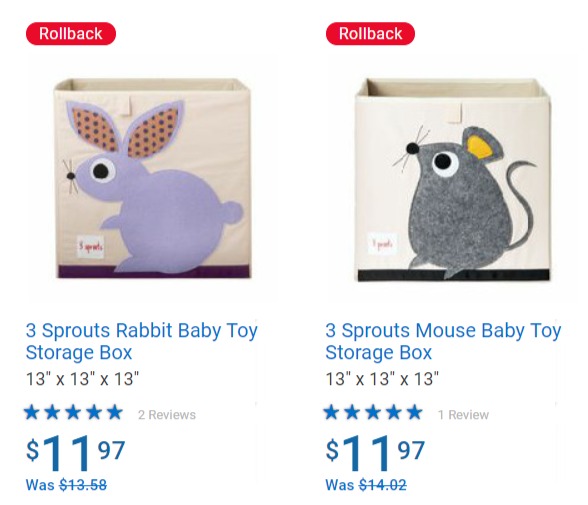The image size is (588, 505).
Task: Click the rabbit box five-star rating
Action: (x=73, y=412)
